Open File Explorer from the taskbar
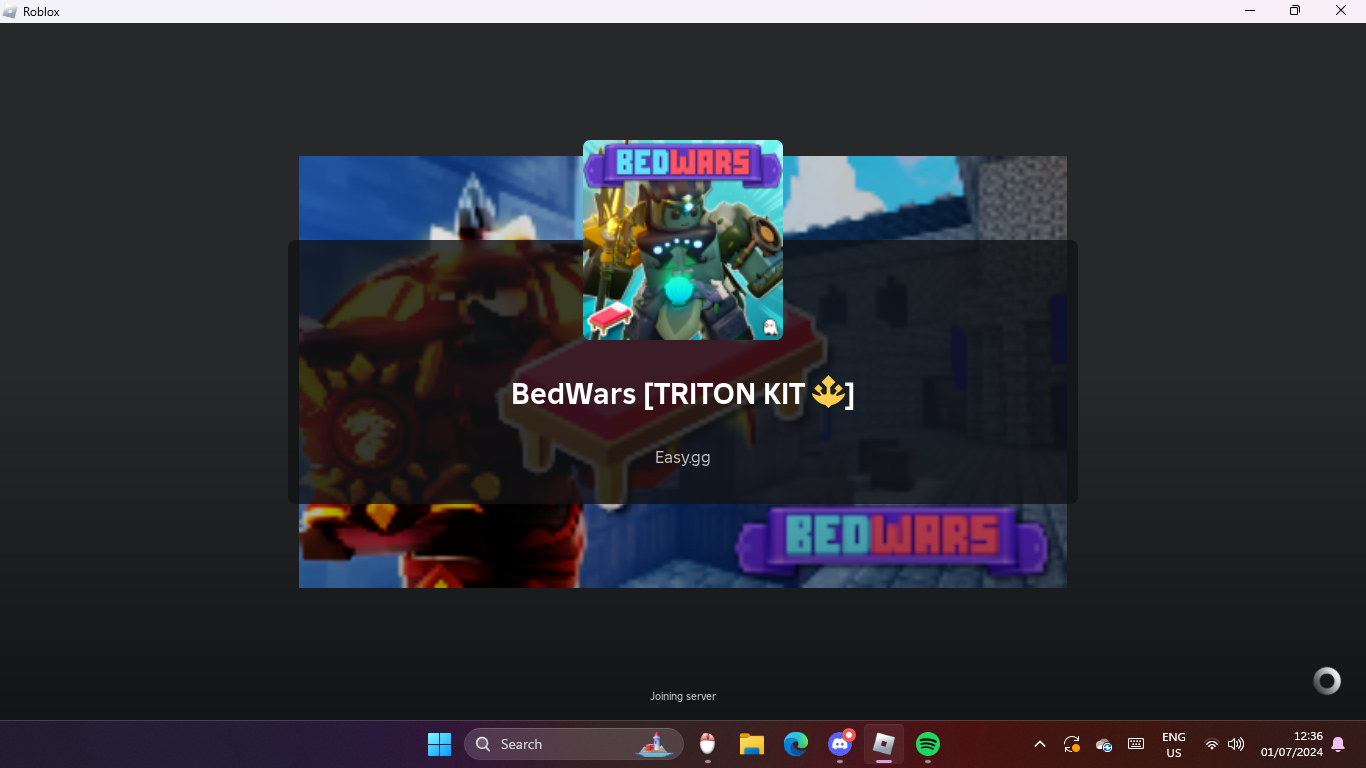 click(751, 744)
